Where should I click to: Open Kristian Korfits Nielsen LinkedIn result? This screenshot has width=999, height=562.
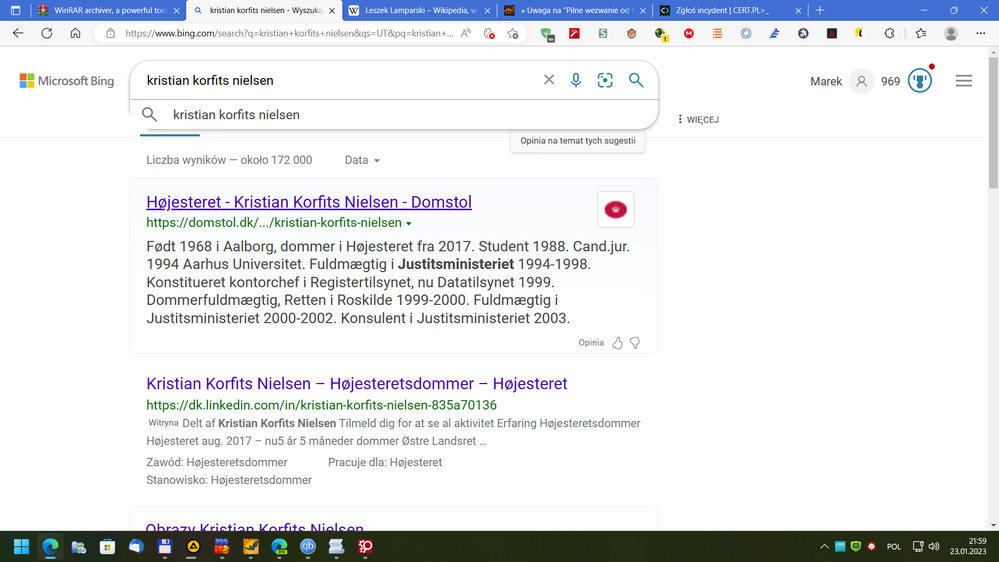tap(356, 384)
